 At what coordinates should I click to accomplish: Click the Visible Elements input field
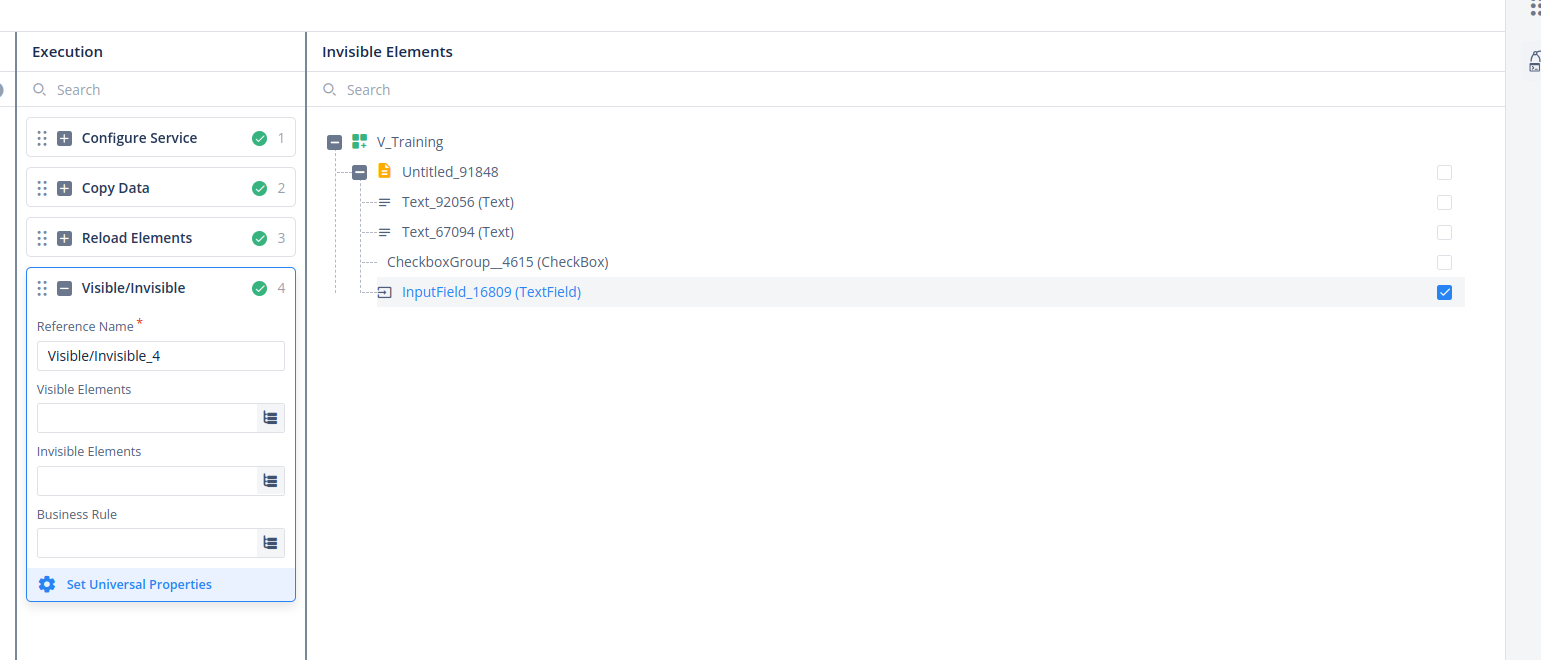(x=147, y=418)
